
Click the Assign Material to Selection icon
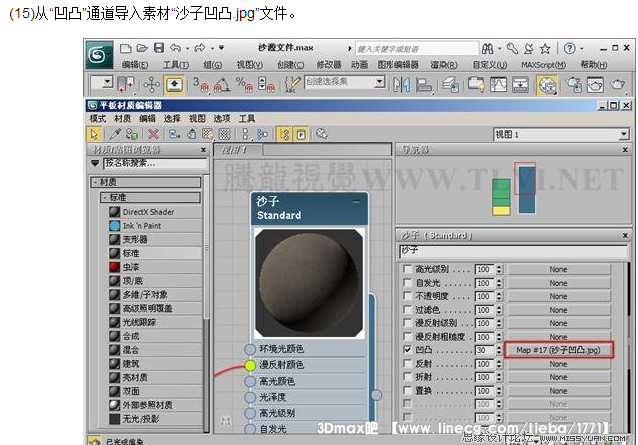(x=132, y=134)
